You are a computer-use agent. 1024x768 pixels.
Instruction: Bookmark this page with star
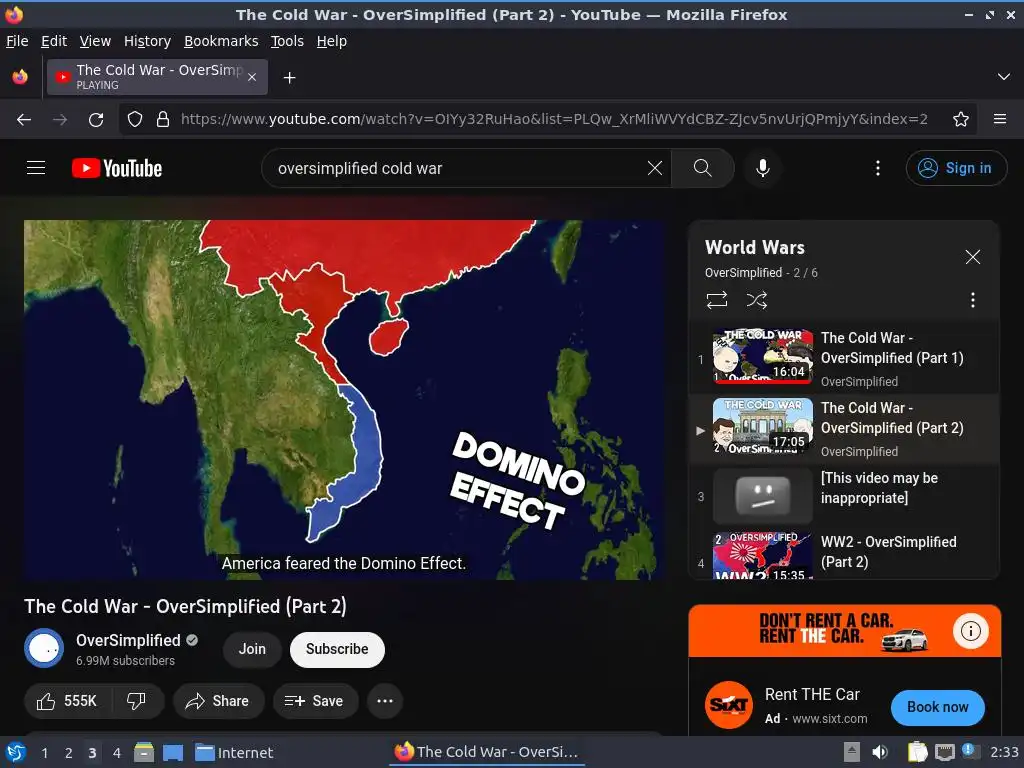pyautogui.click(x=960, y=120)
